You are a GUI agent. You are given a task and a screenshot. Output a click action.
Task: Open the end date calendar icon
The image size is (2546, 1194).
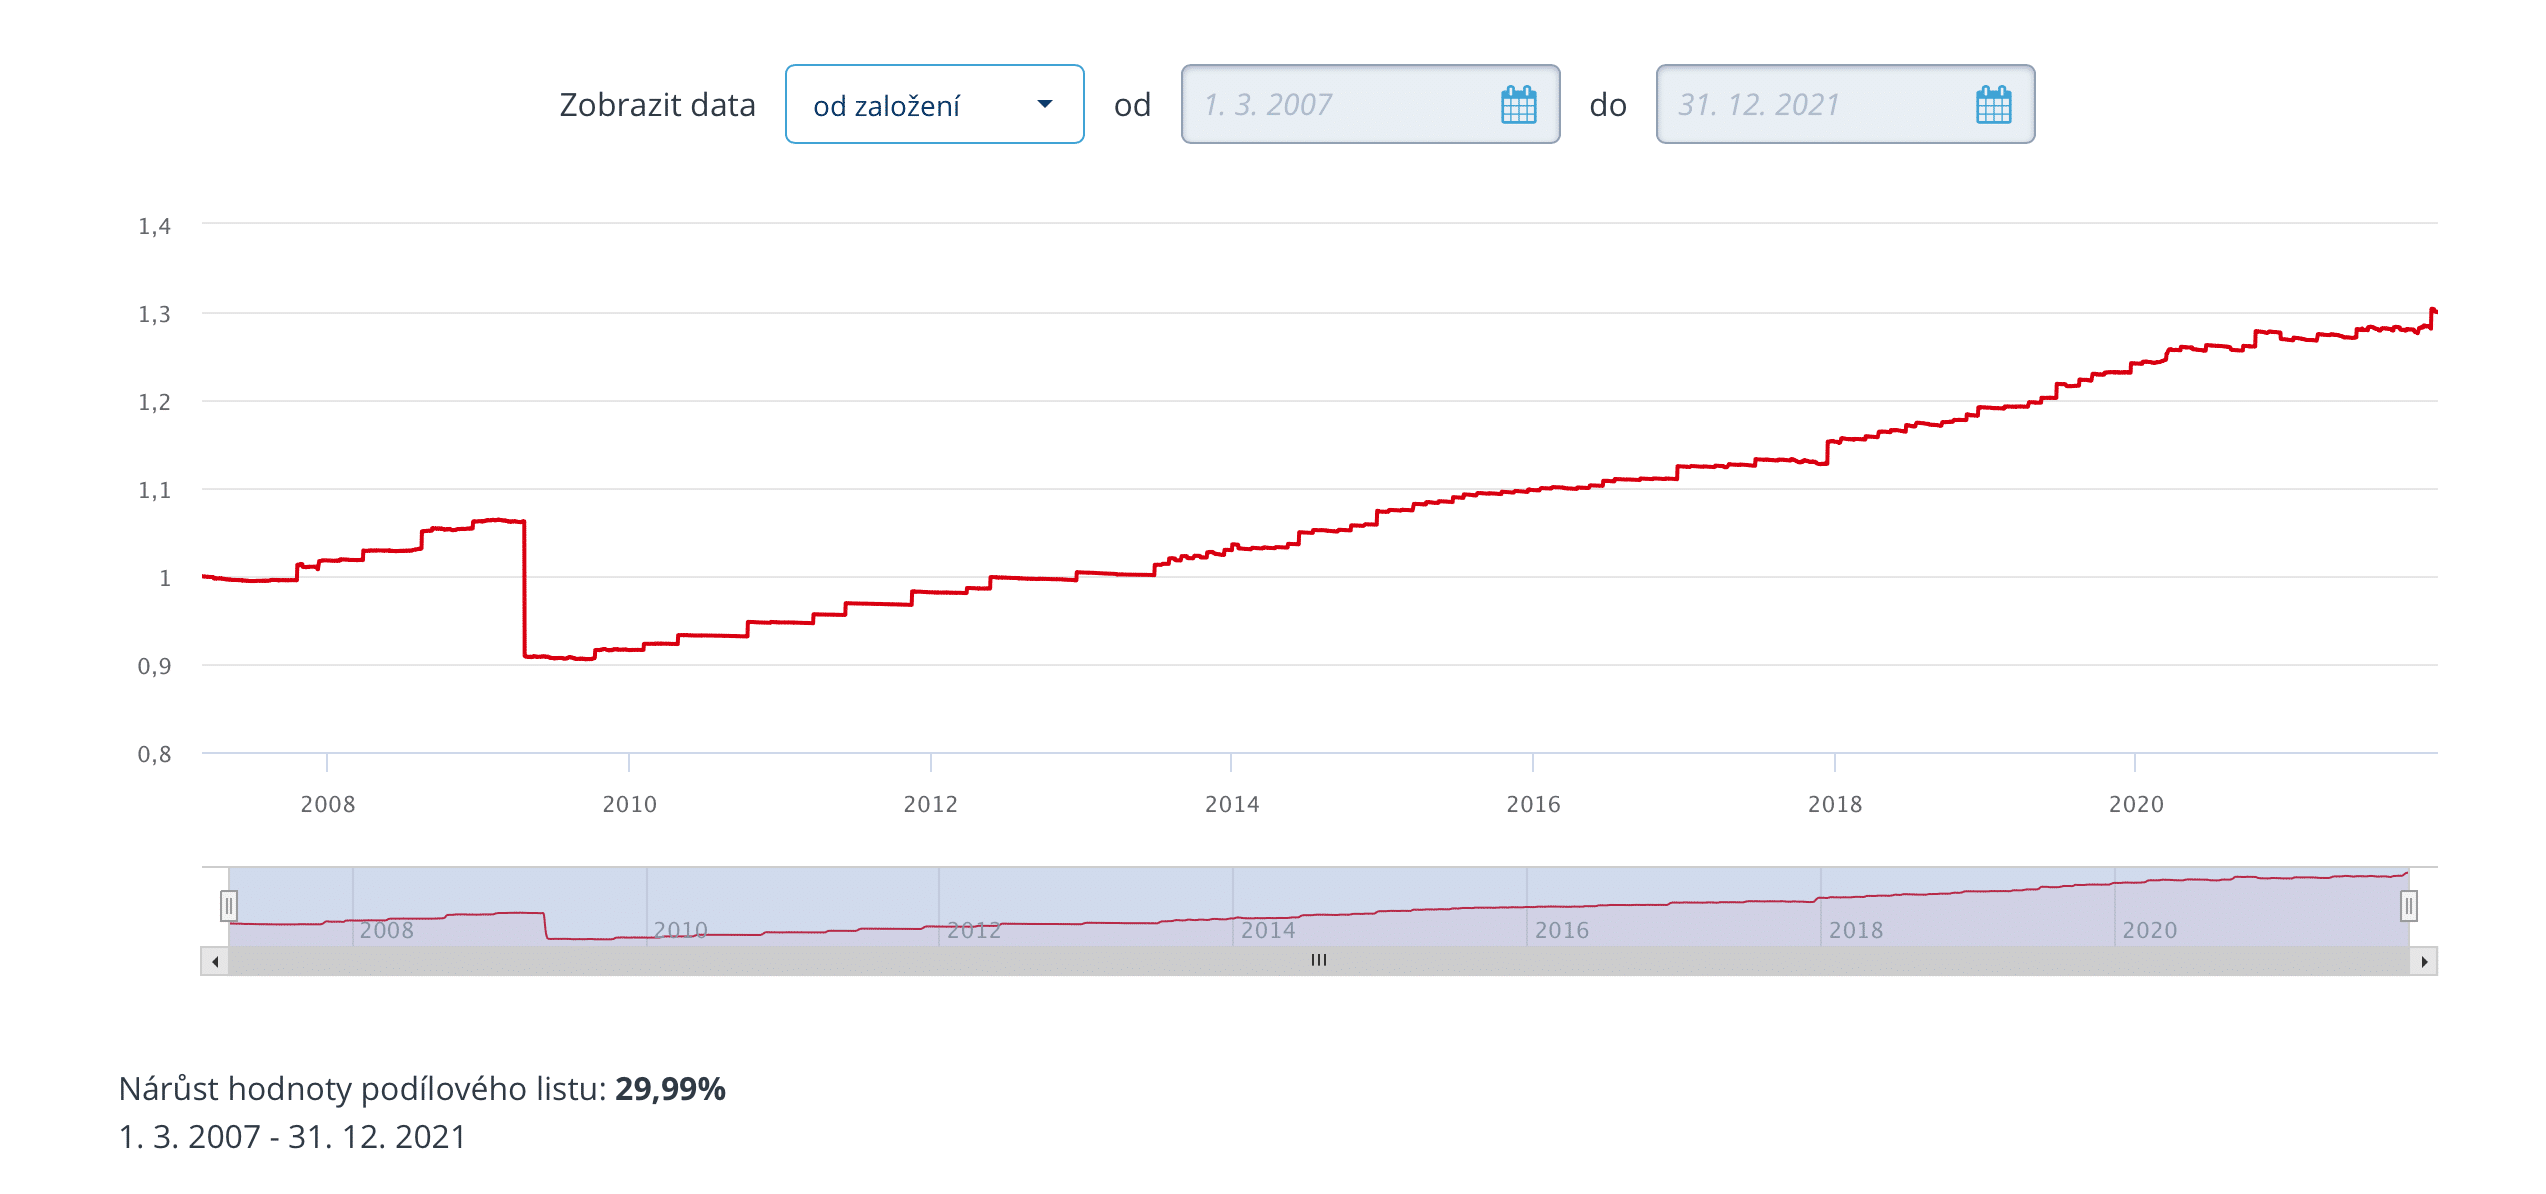pos(1993,105)
